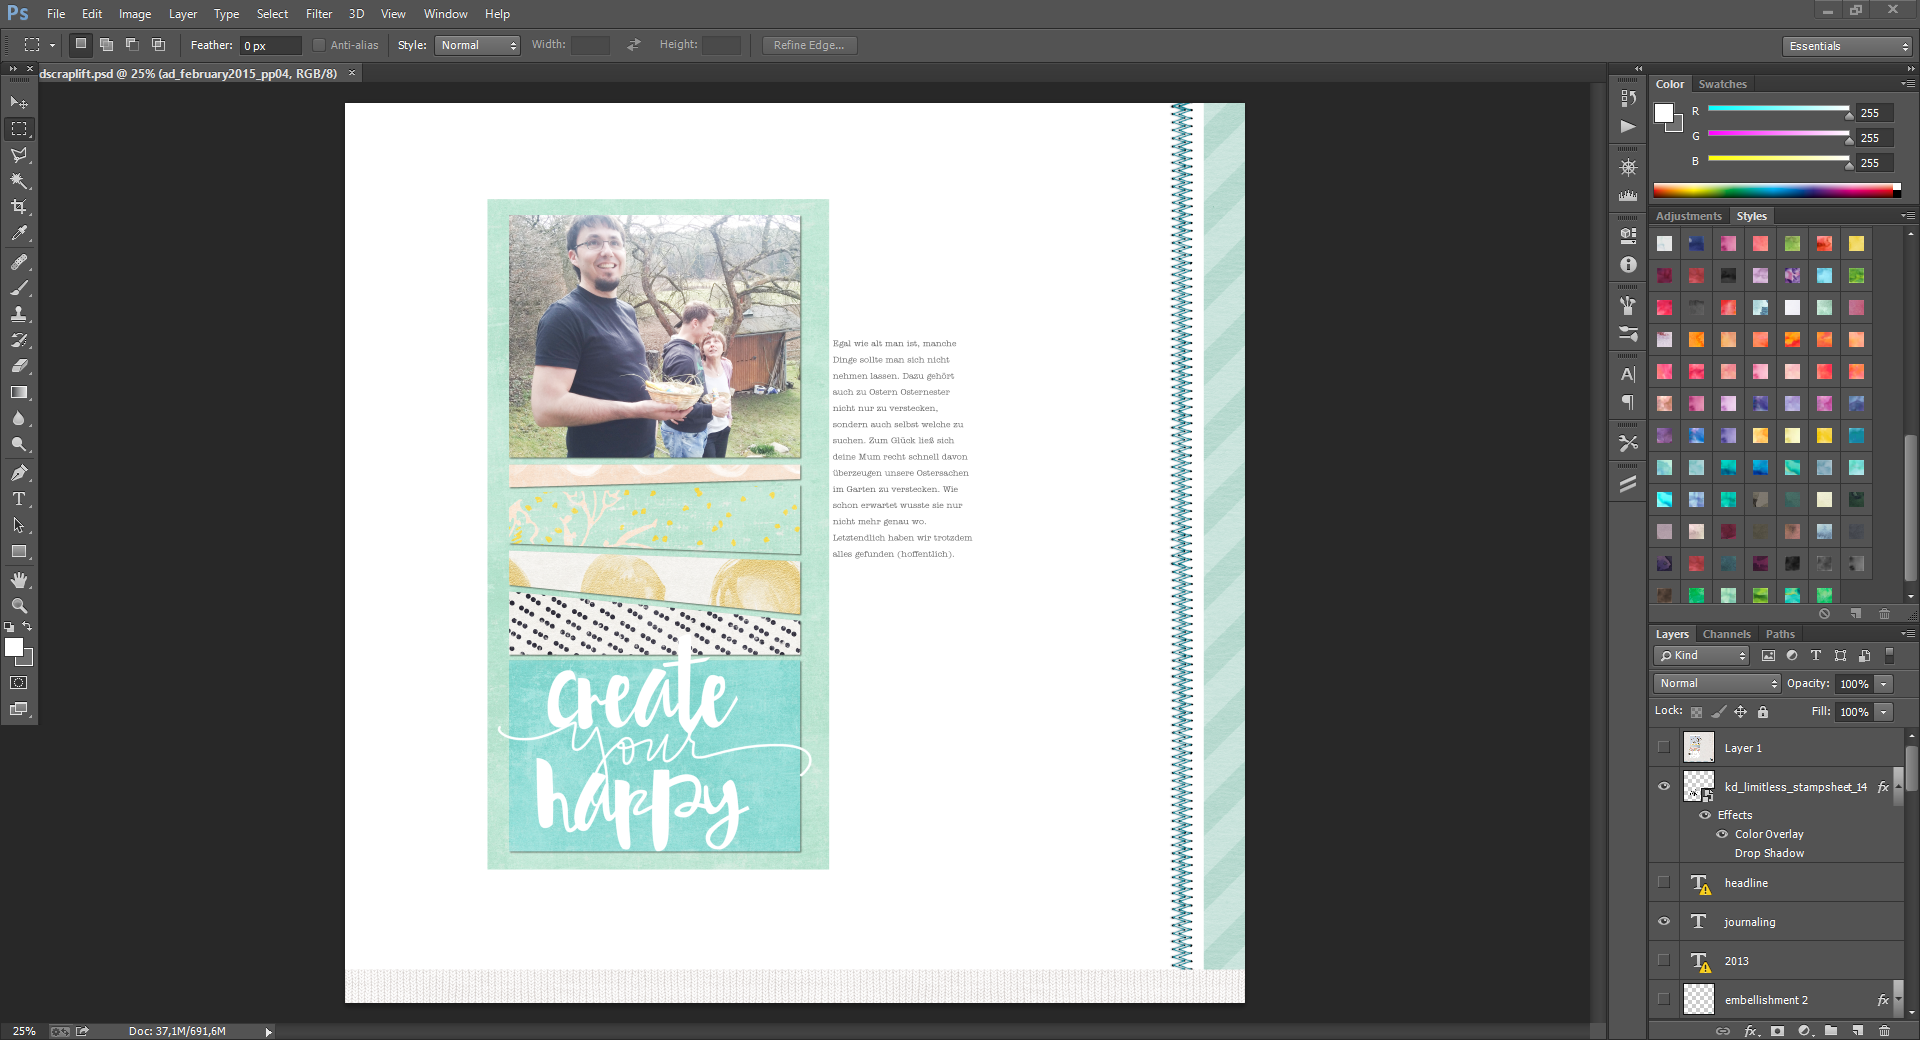Select the Polygonal Lasso tool
This screenshot has width=1920, height=1040.
click(x=19, y=155)
